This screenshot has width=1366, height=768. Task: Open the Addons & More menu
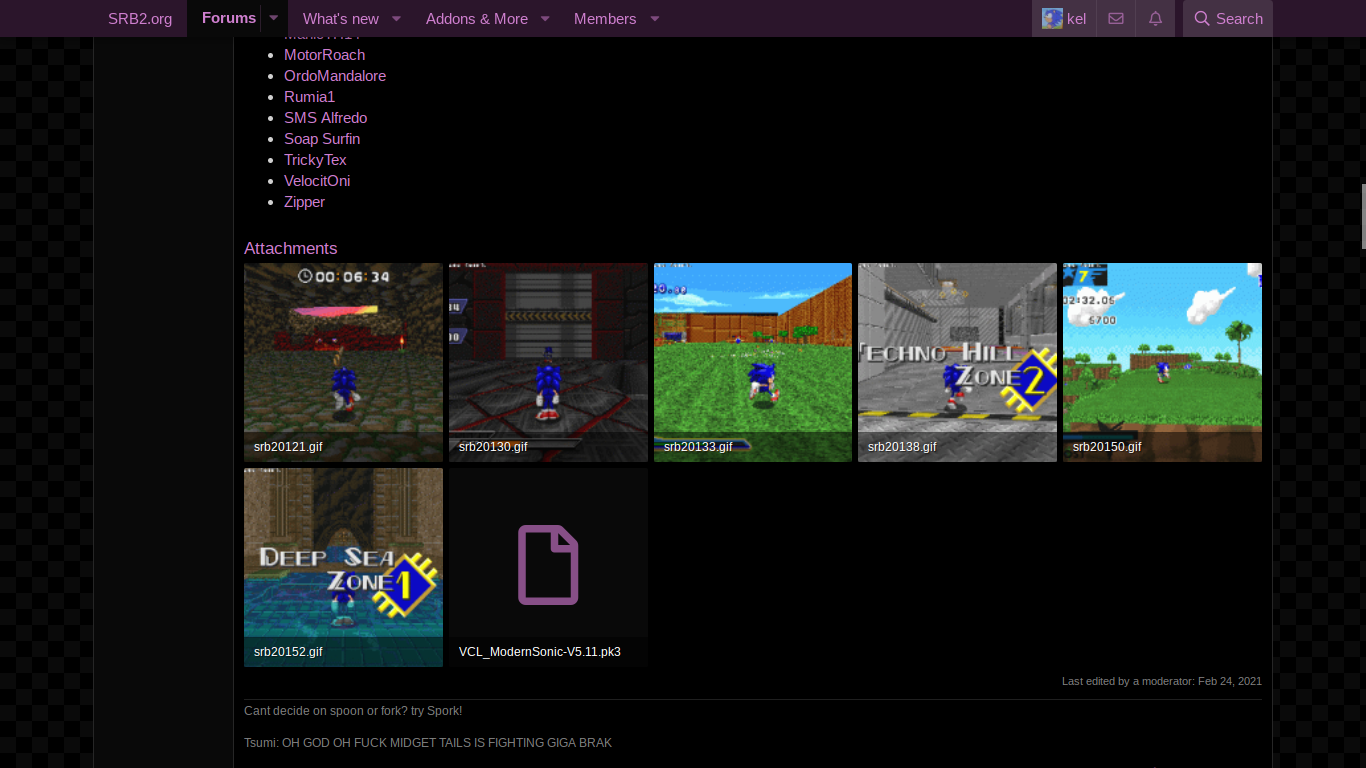click(477, 19)
